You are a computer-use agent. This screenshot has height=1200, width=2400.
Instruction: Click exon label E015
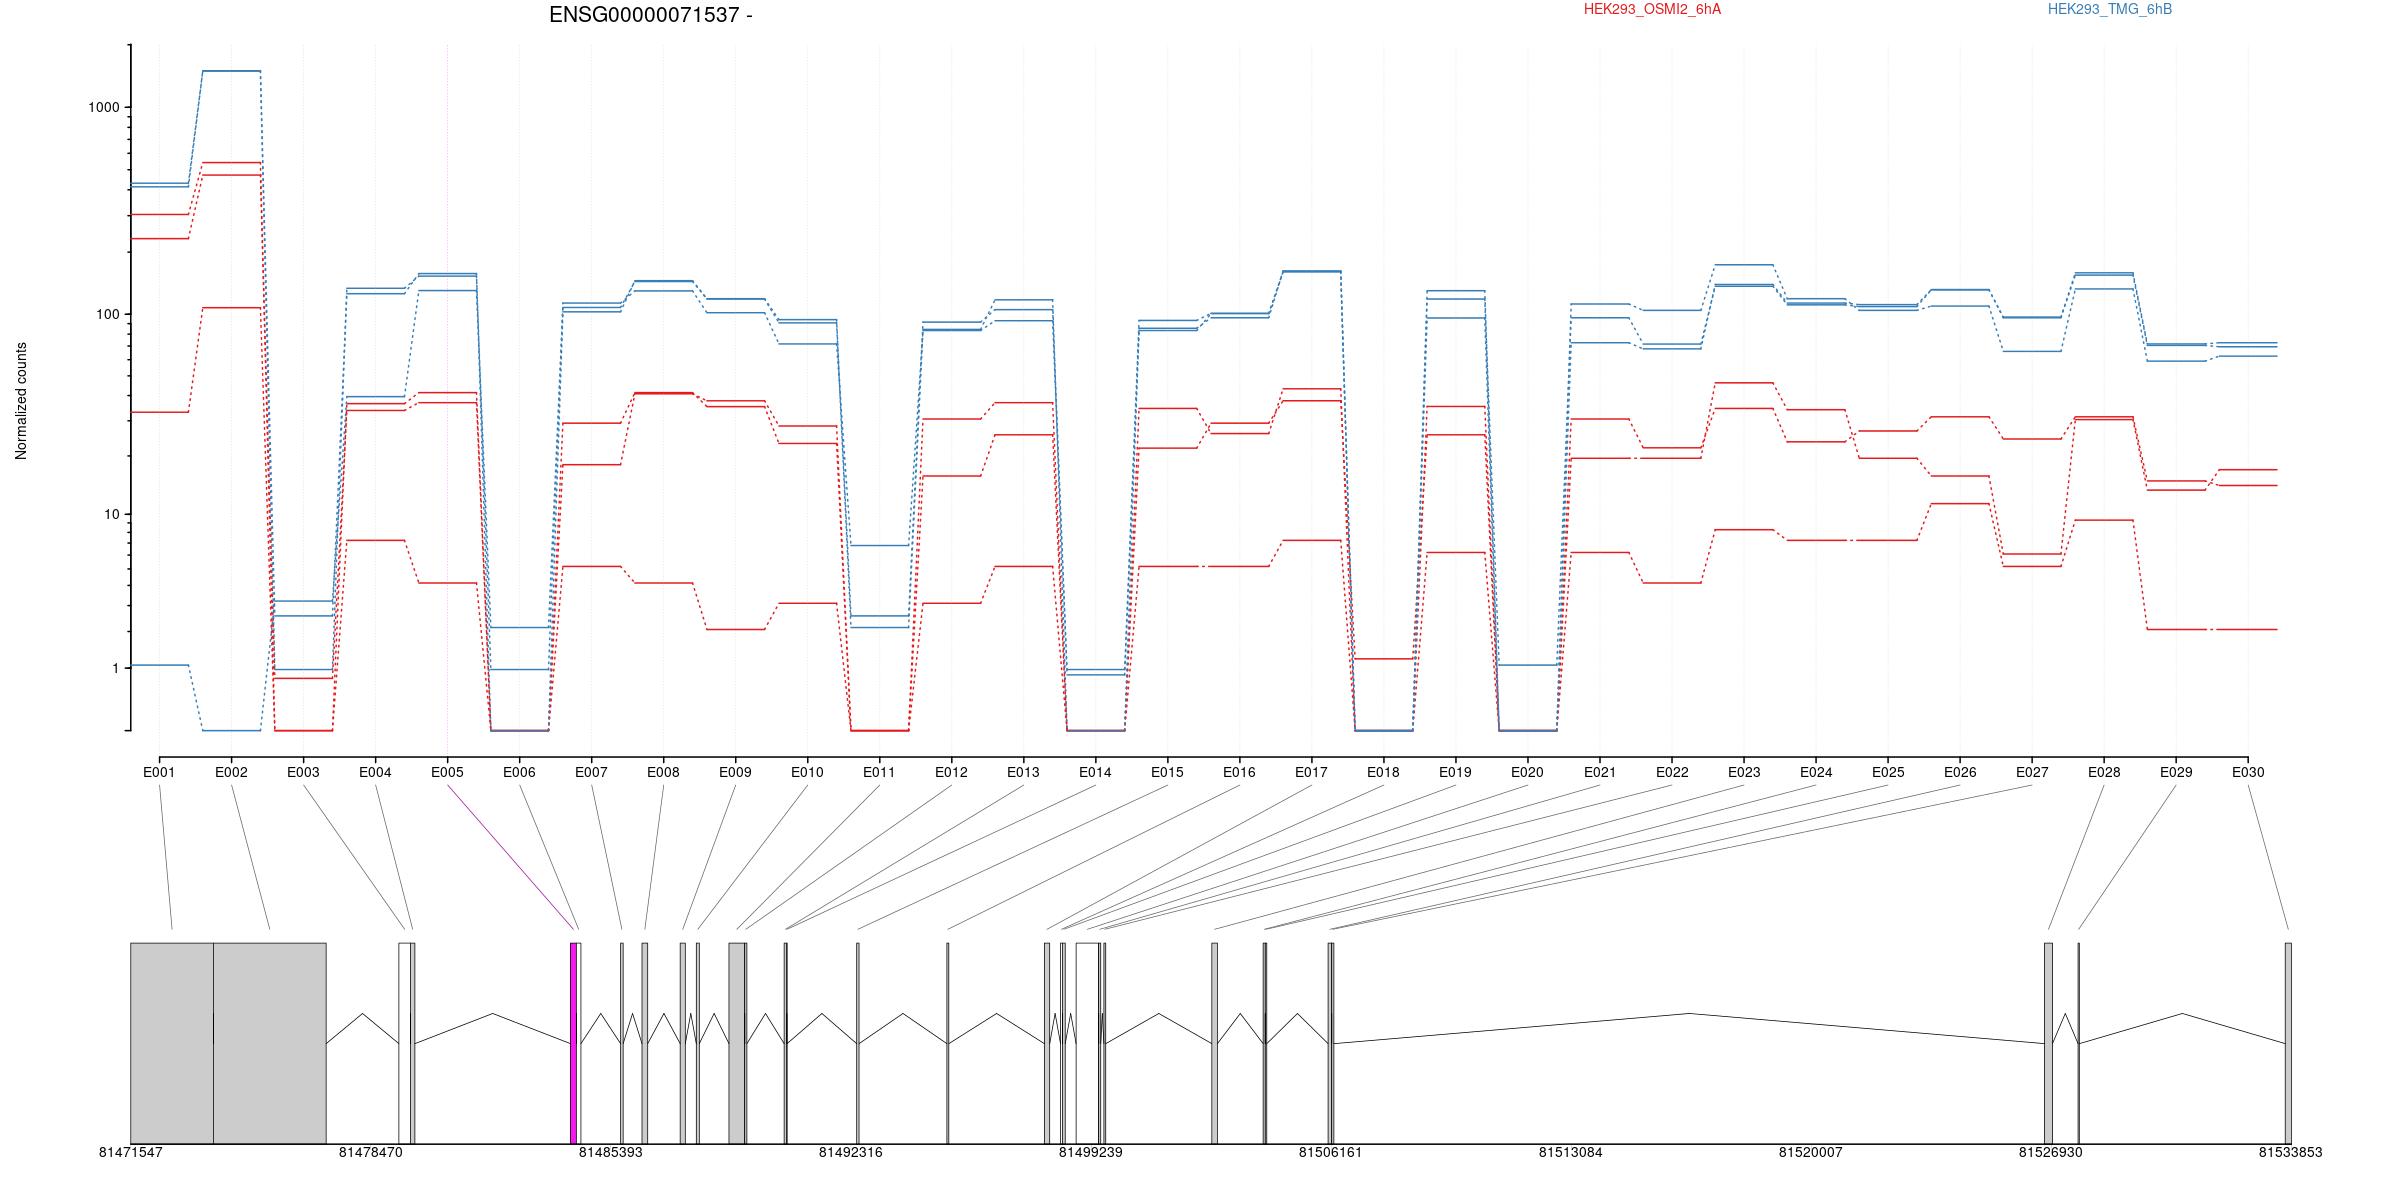pos(1167,772)
